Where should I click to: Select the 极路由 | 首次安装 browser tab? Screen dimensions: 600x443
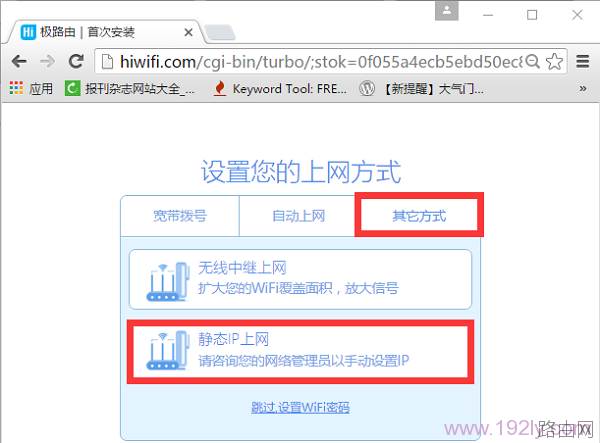105,32
